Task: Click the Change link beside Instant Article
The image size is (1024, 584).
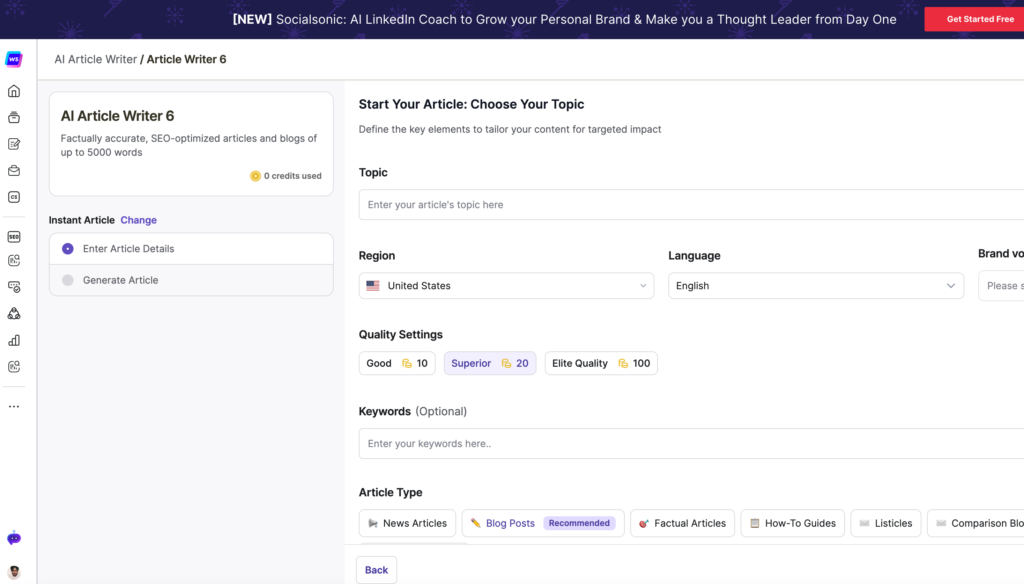Action: 139,220
